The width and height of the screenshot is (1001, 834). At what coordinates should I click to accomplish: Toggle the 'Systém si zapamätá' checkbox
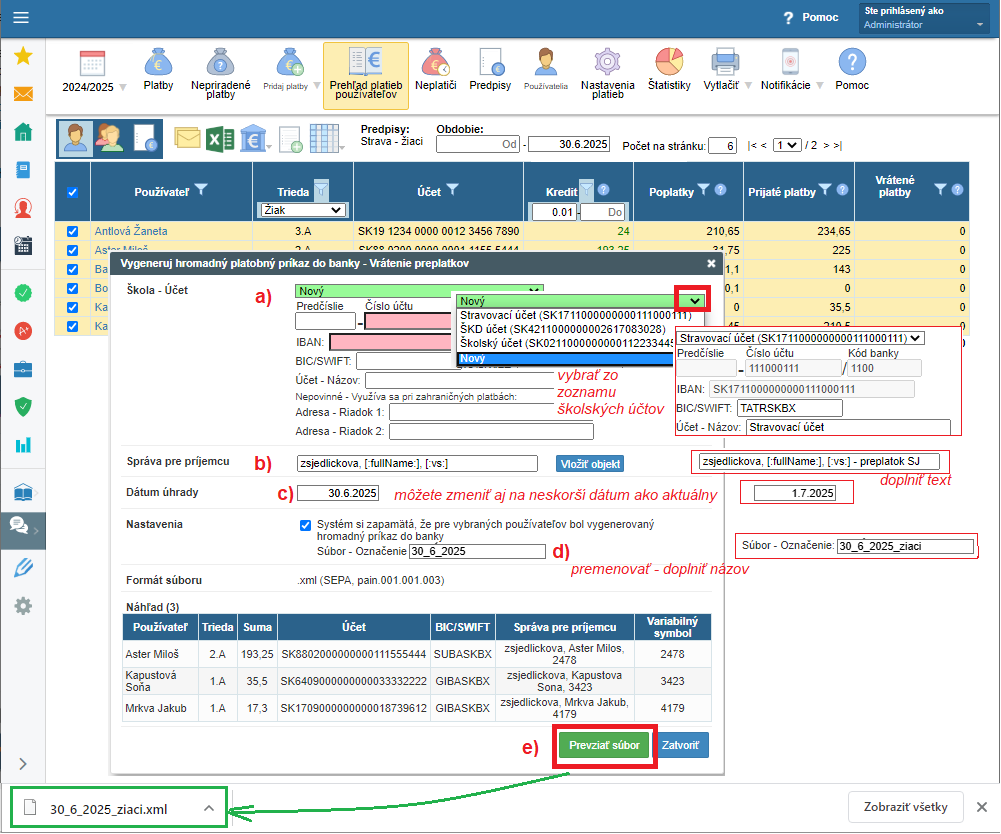pos(306,524)
